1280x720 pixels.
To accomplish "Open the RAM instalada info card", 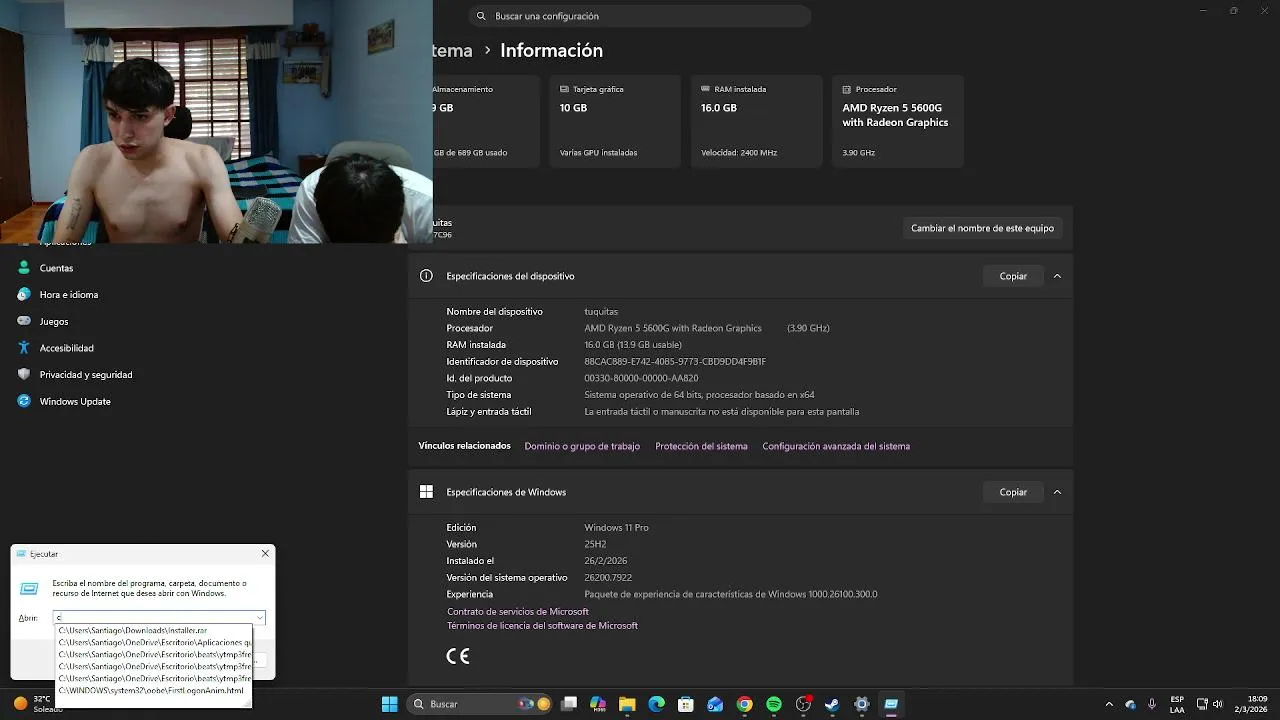I will [x=756, y=121].
